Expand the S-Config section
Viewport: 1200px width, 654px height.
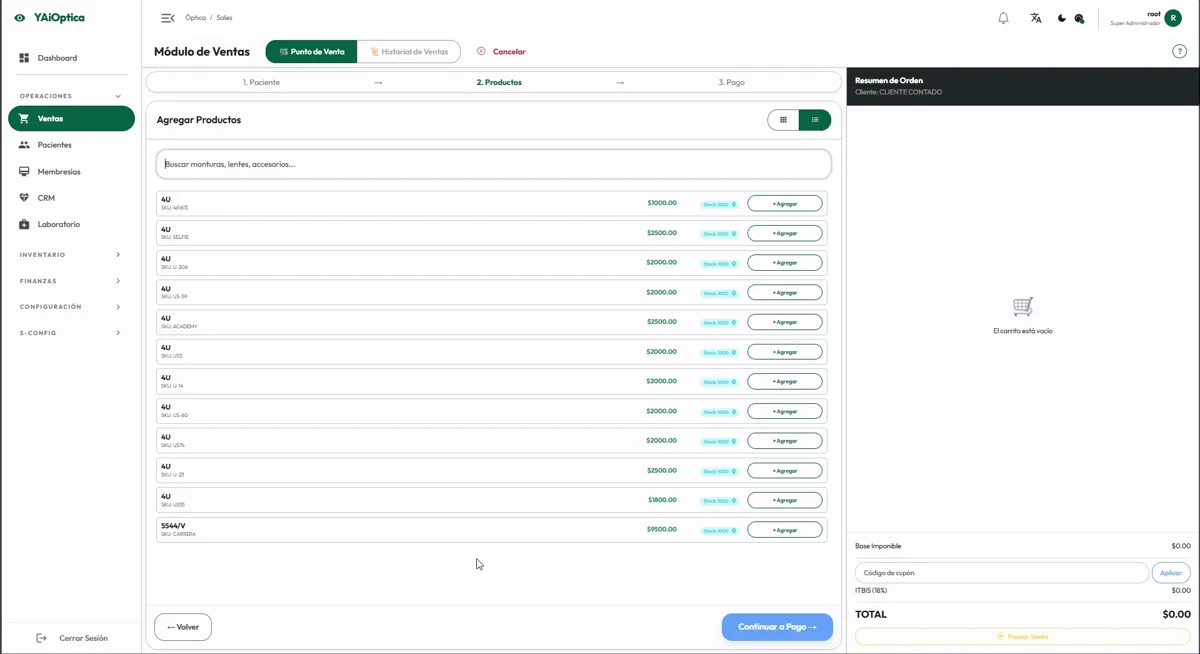tap(70, 333)
